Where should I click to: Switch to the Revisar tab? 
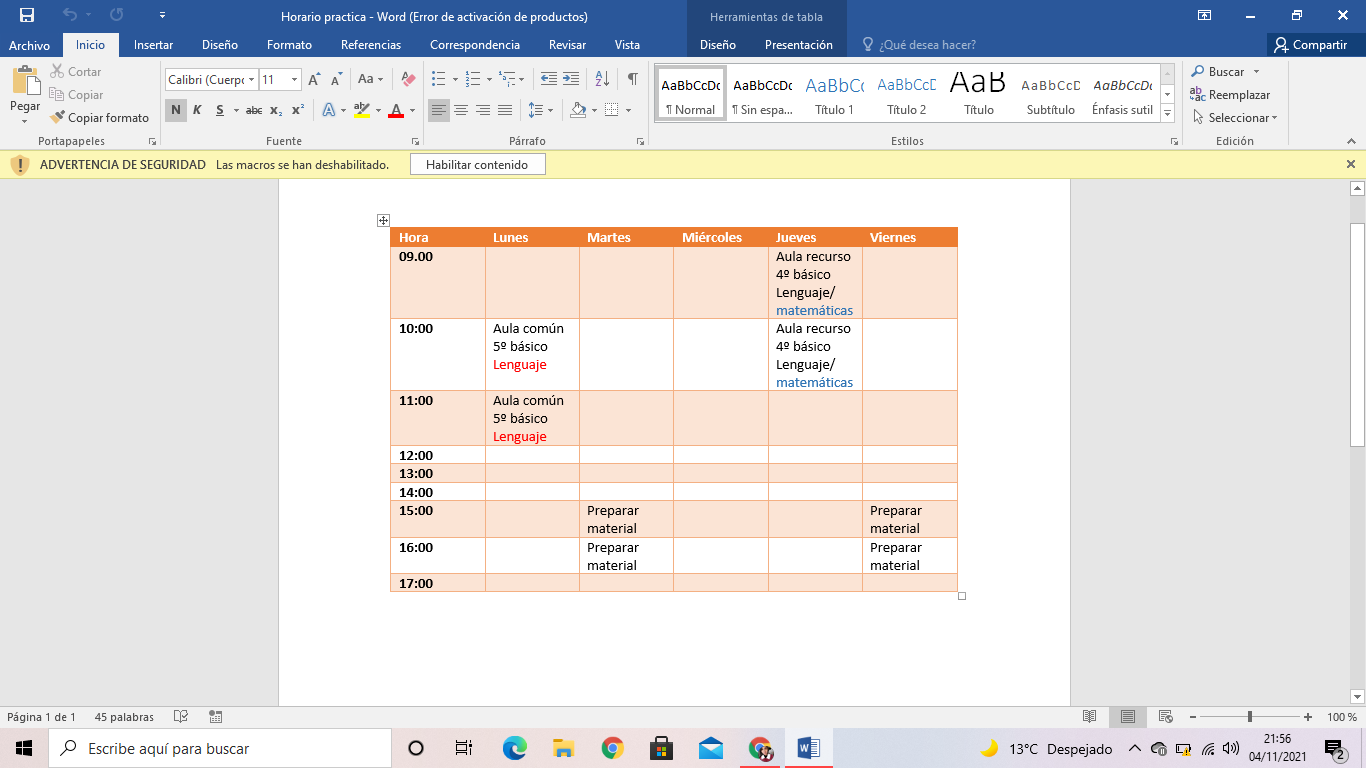567,45
